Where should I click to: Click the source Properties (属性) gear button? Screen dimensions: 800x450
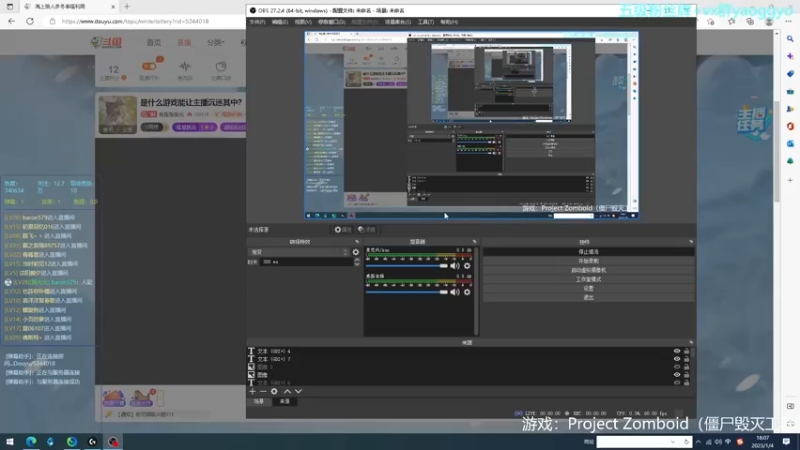(x=343, y=230)
